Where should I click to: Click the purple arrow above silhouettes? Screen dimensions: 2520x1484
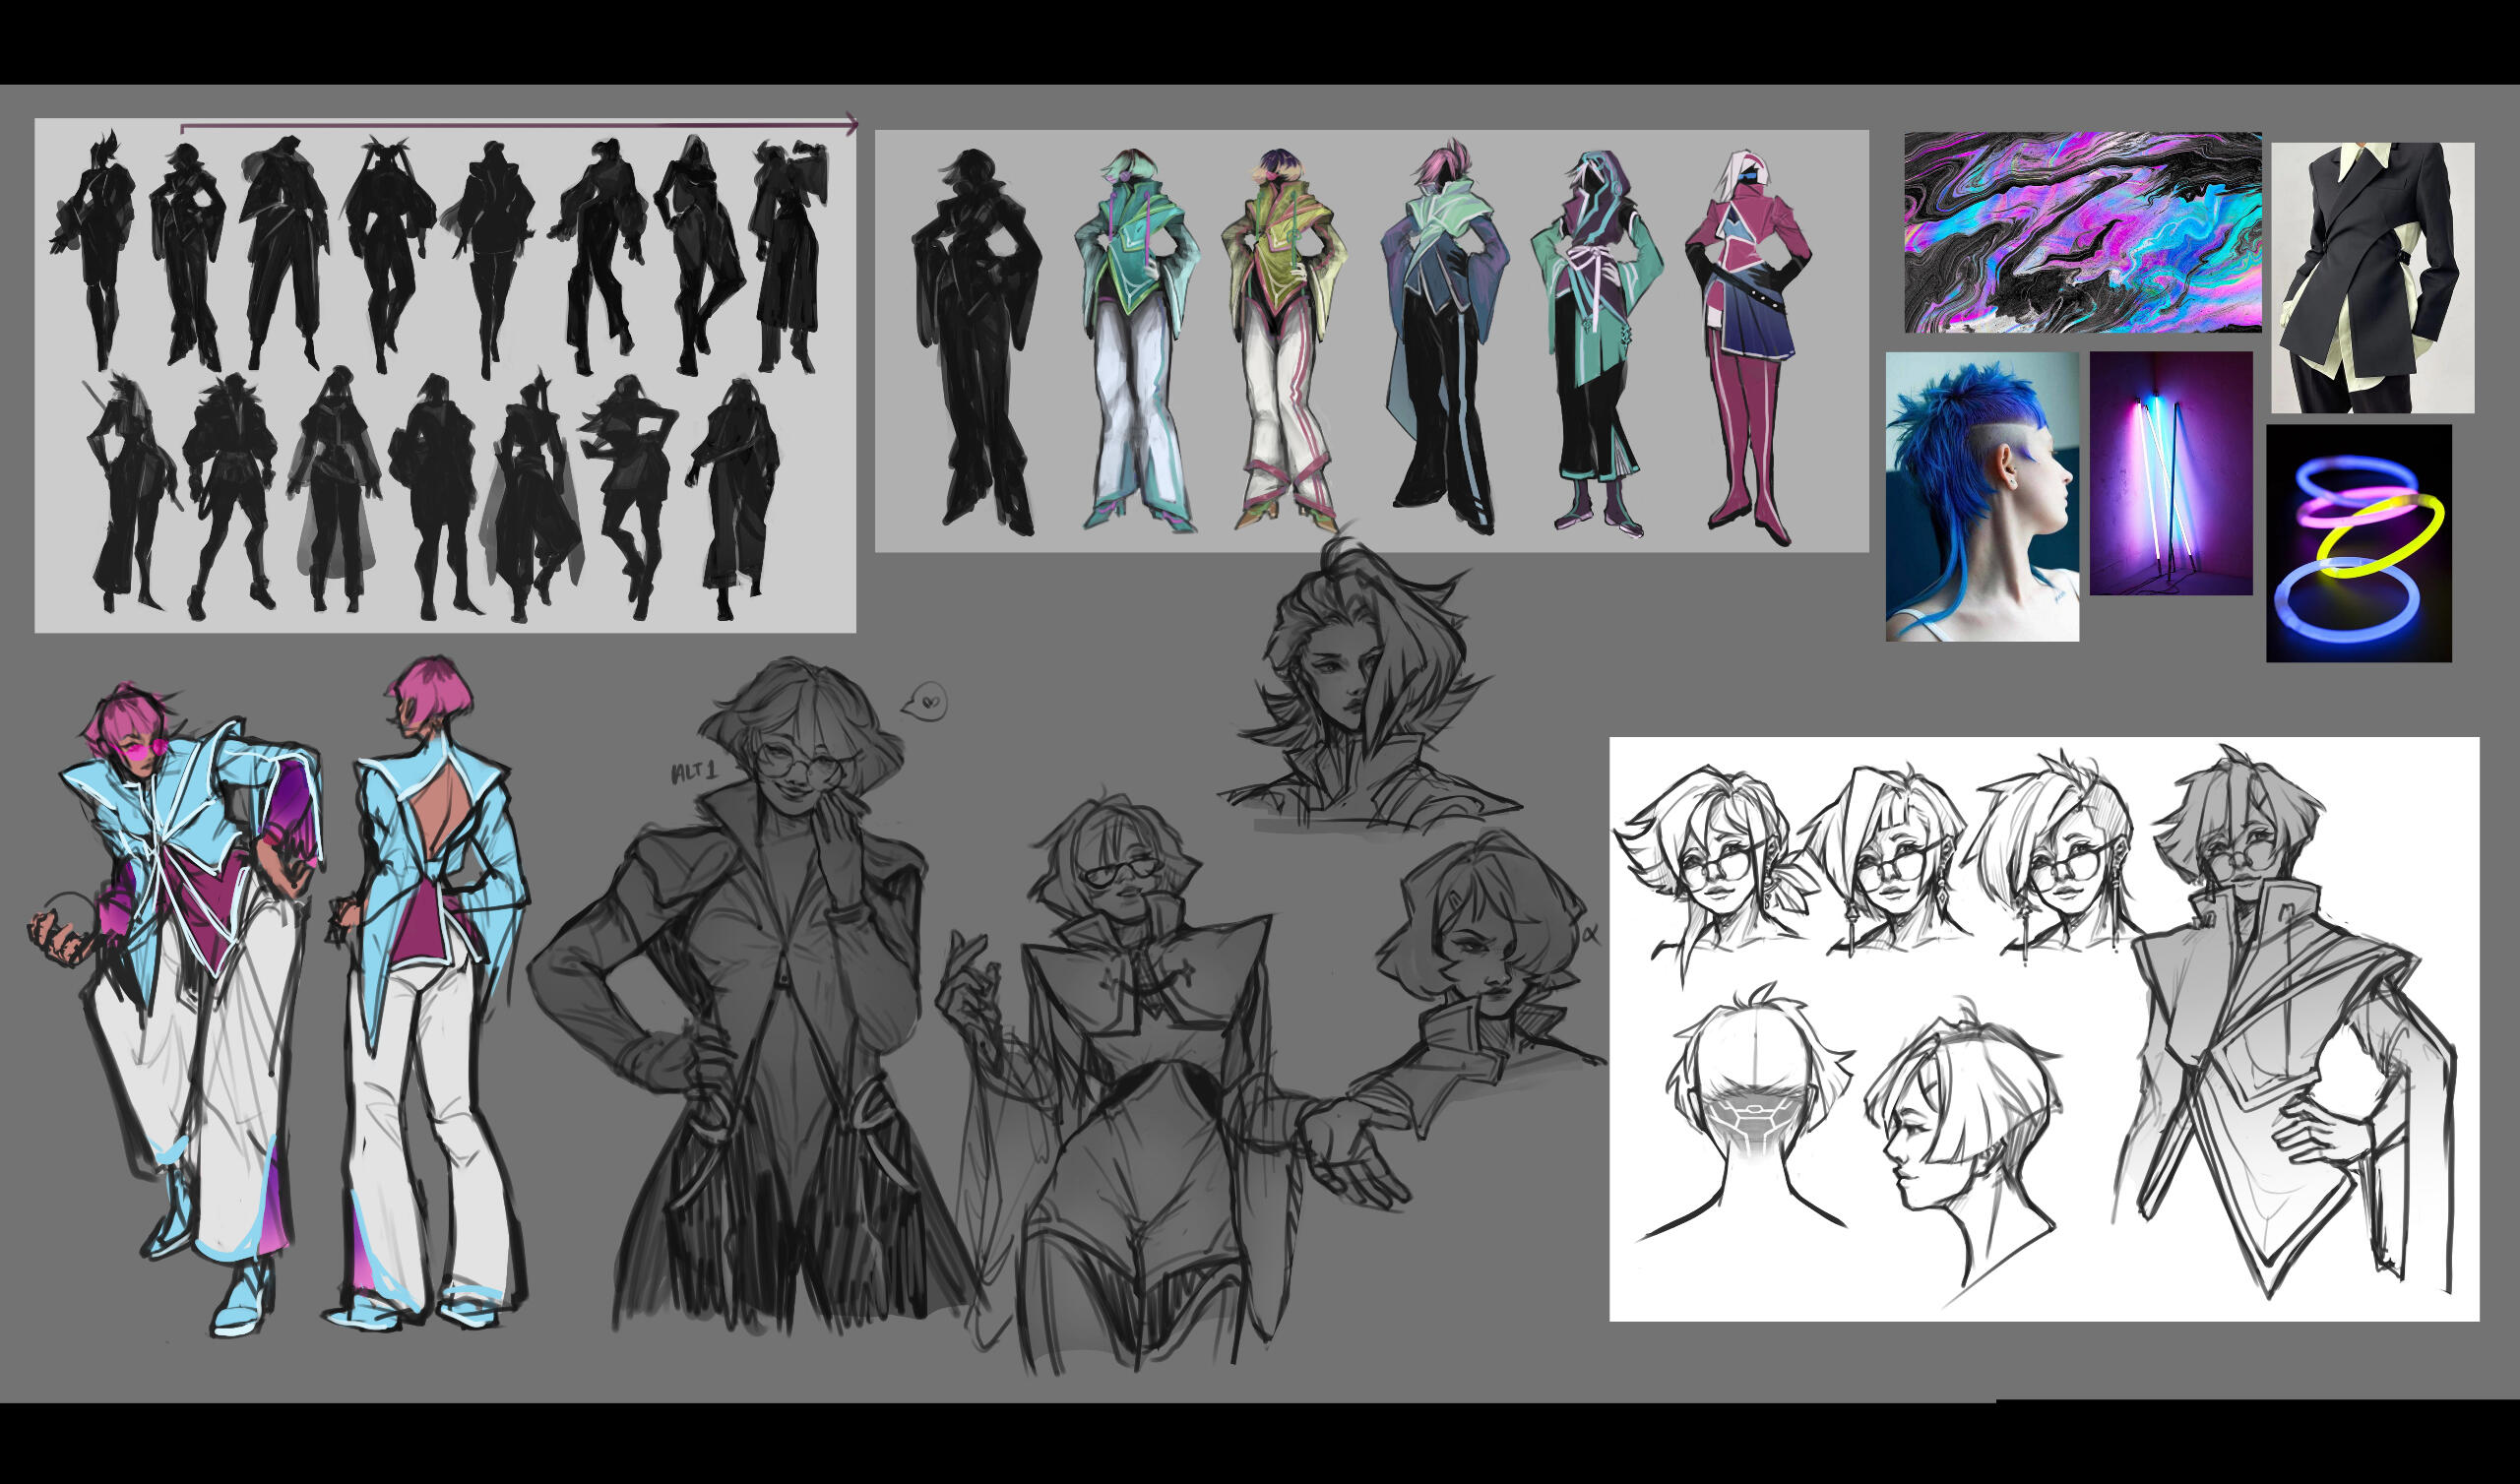(518, 126)
